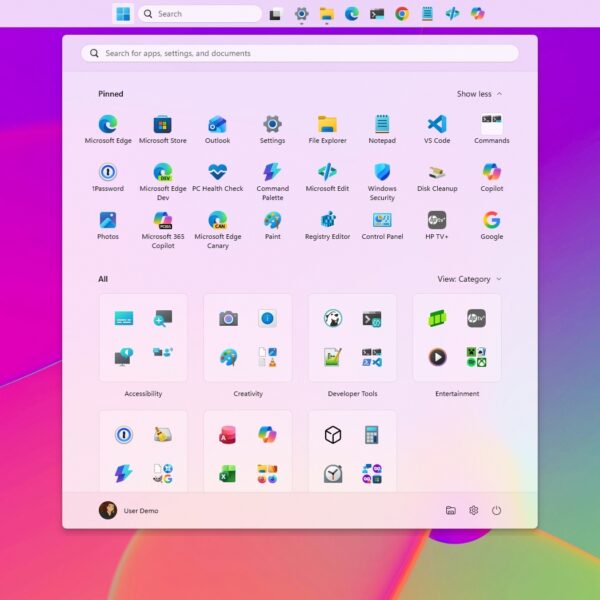Launch 1Password from pinned apps
The height and width of the screenshot is (600, 600).
point(108,178)
